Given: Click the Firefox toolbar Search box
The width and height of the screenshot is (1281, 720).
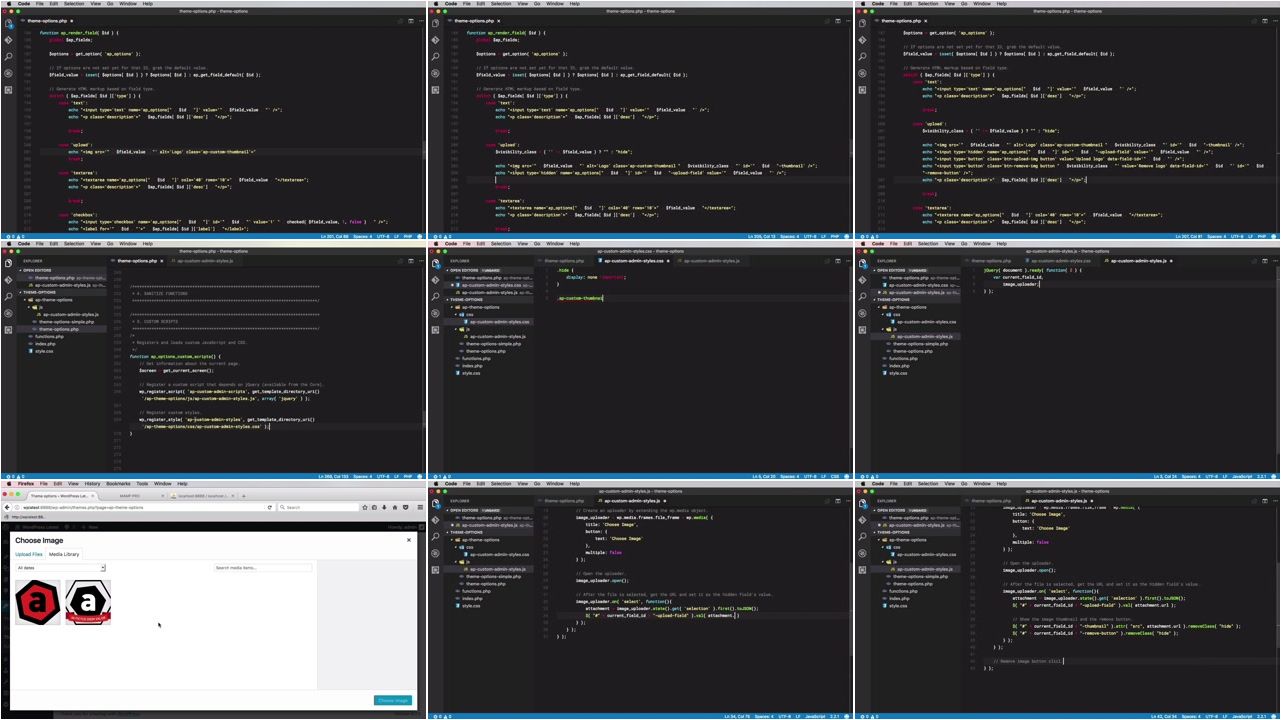Looking at the screenshot, I should (x=317, y=507).
